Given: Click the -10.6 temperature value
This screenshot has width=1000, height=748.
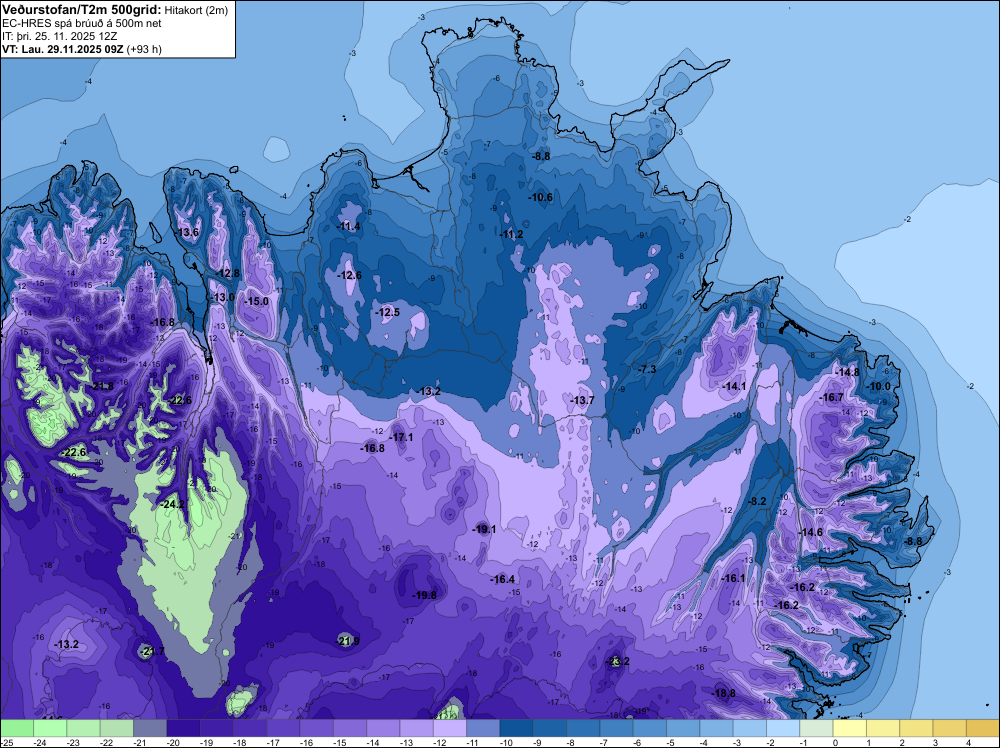Looking at the screenshot, I should pos(541,197).
